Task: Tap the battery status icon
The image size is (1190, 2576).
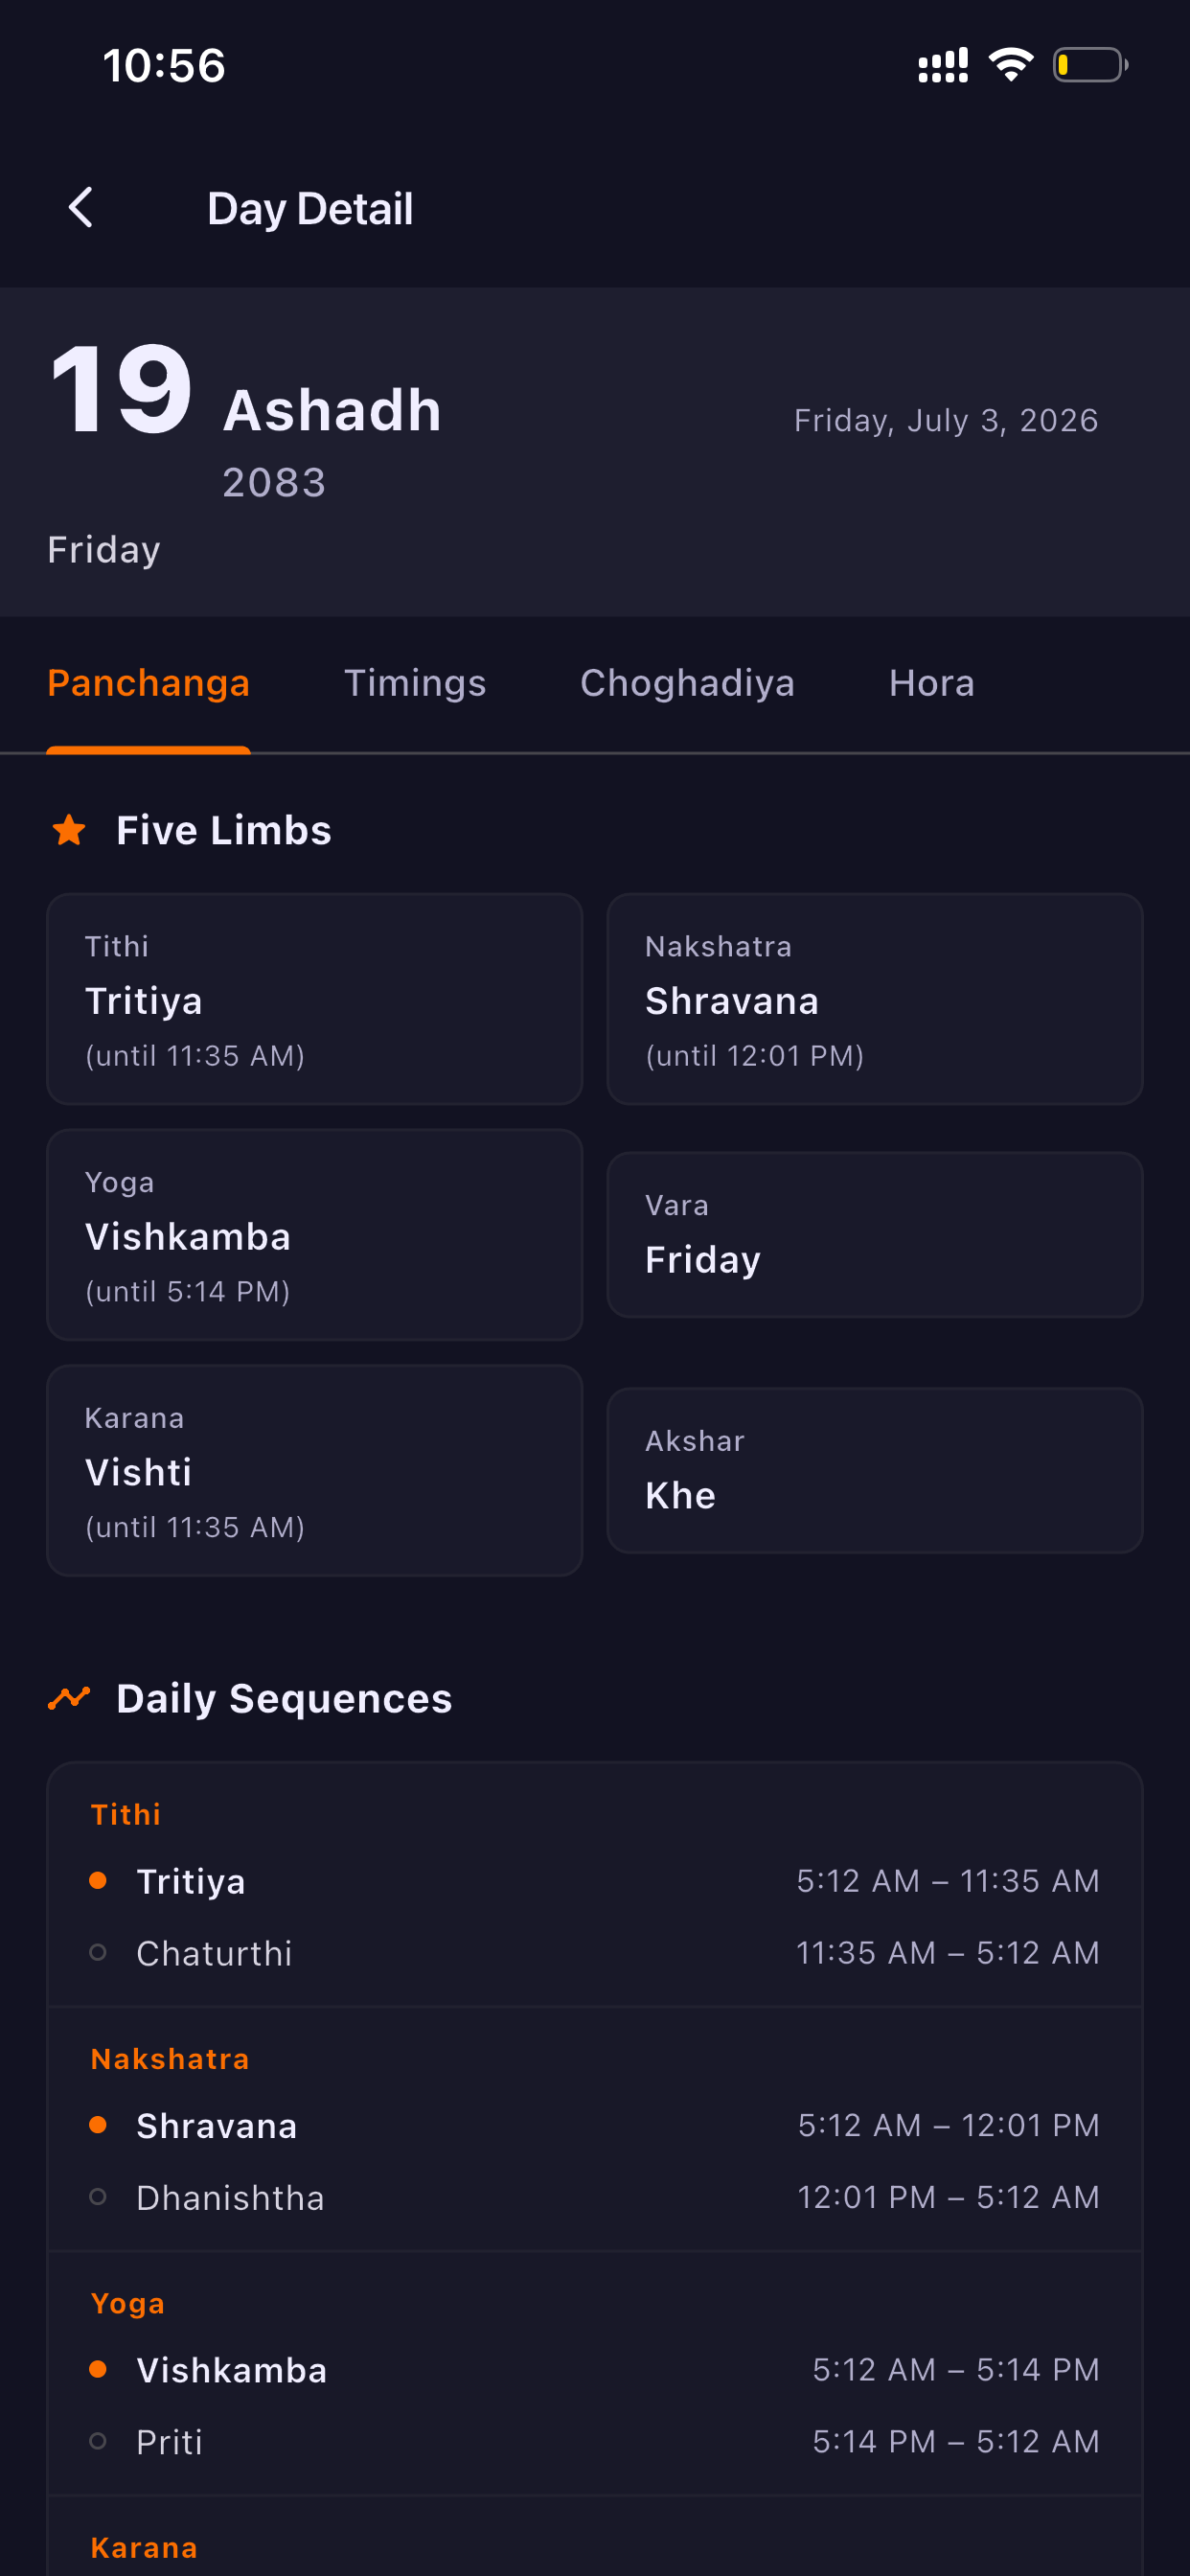Action: click(x=1090, y=65)
